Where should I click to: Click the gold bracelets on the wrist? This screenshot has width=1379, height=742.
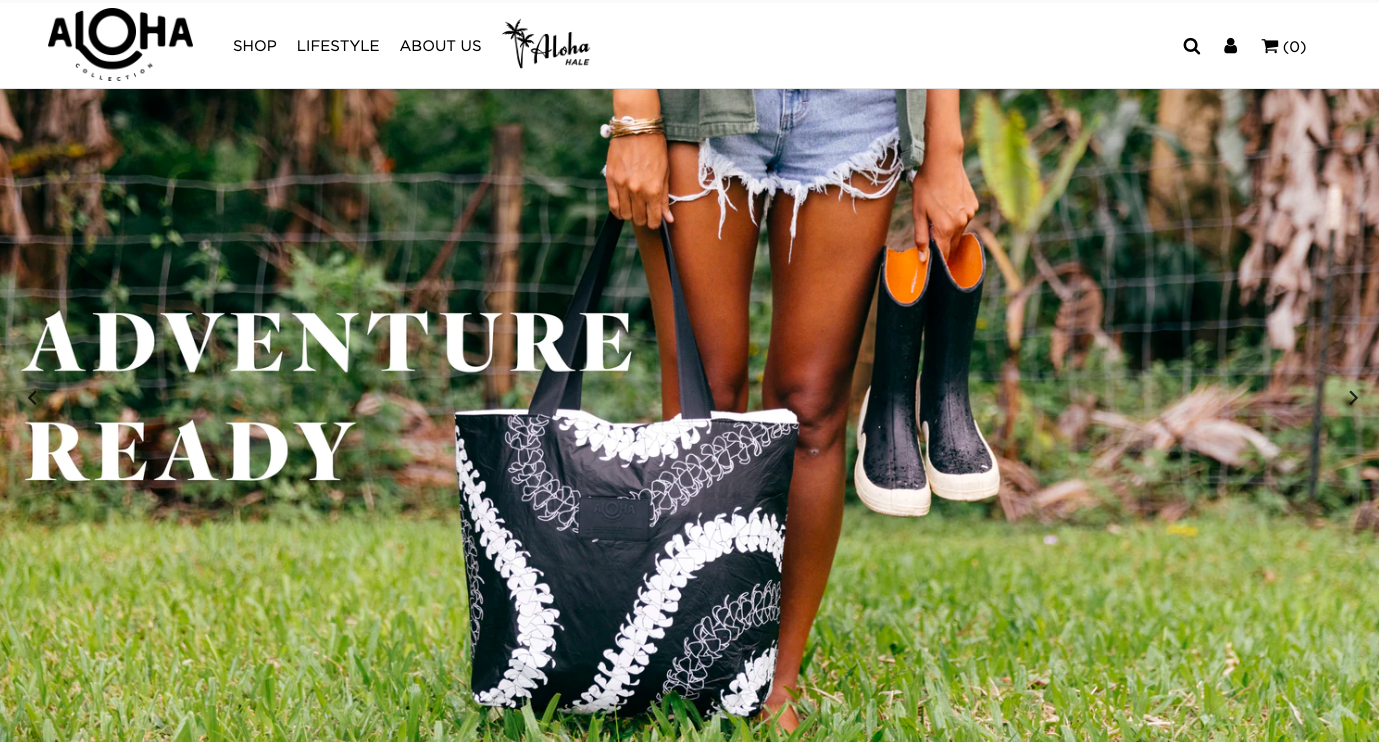pos(636,127)
